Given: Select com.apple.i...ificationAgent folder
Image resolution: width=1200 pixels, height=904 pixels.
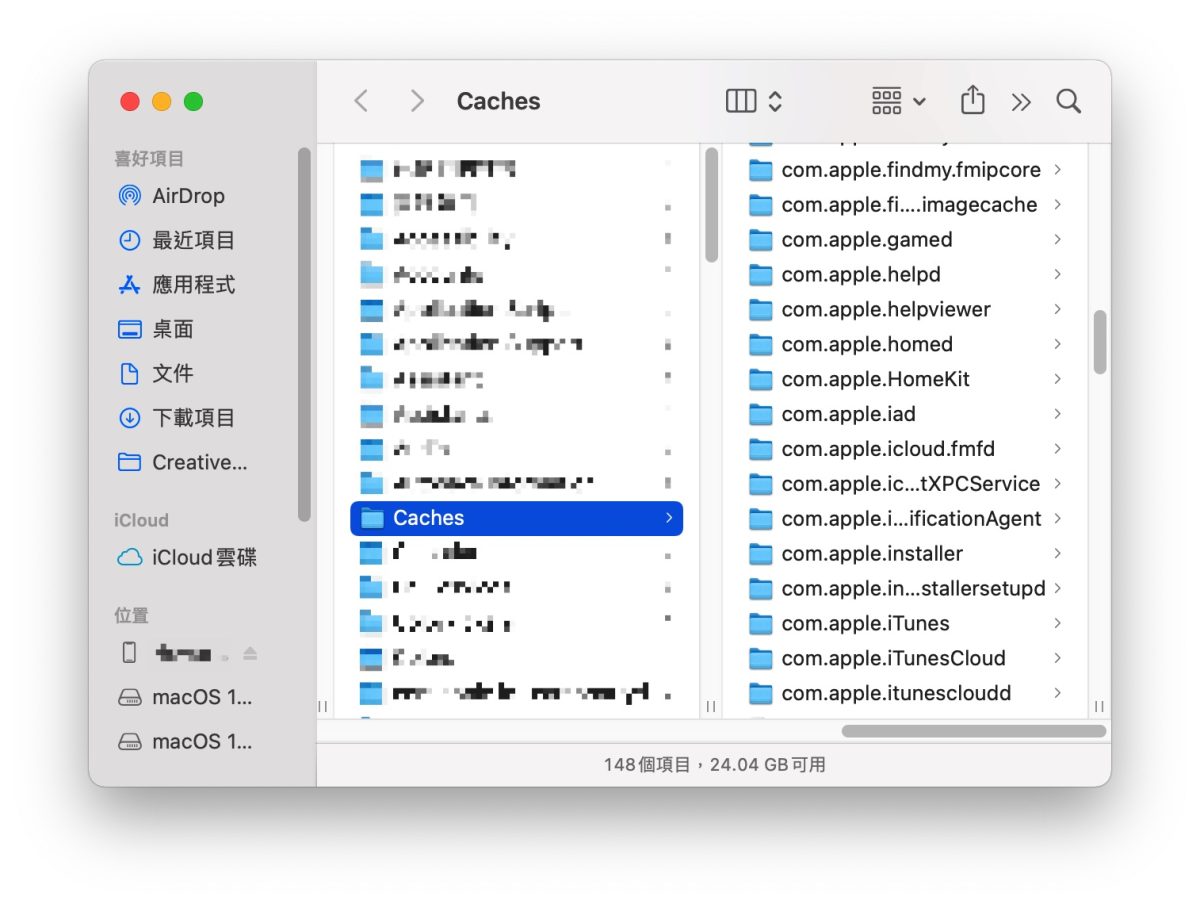Looking at the screenshot, I should (905, 518).
